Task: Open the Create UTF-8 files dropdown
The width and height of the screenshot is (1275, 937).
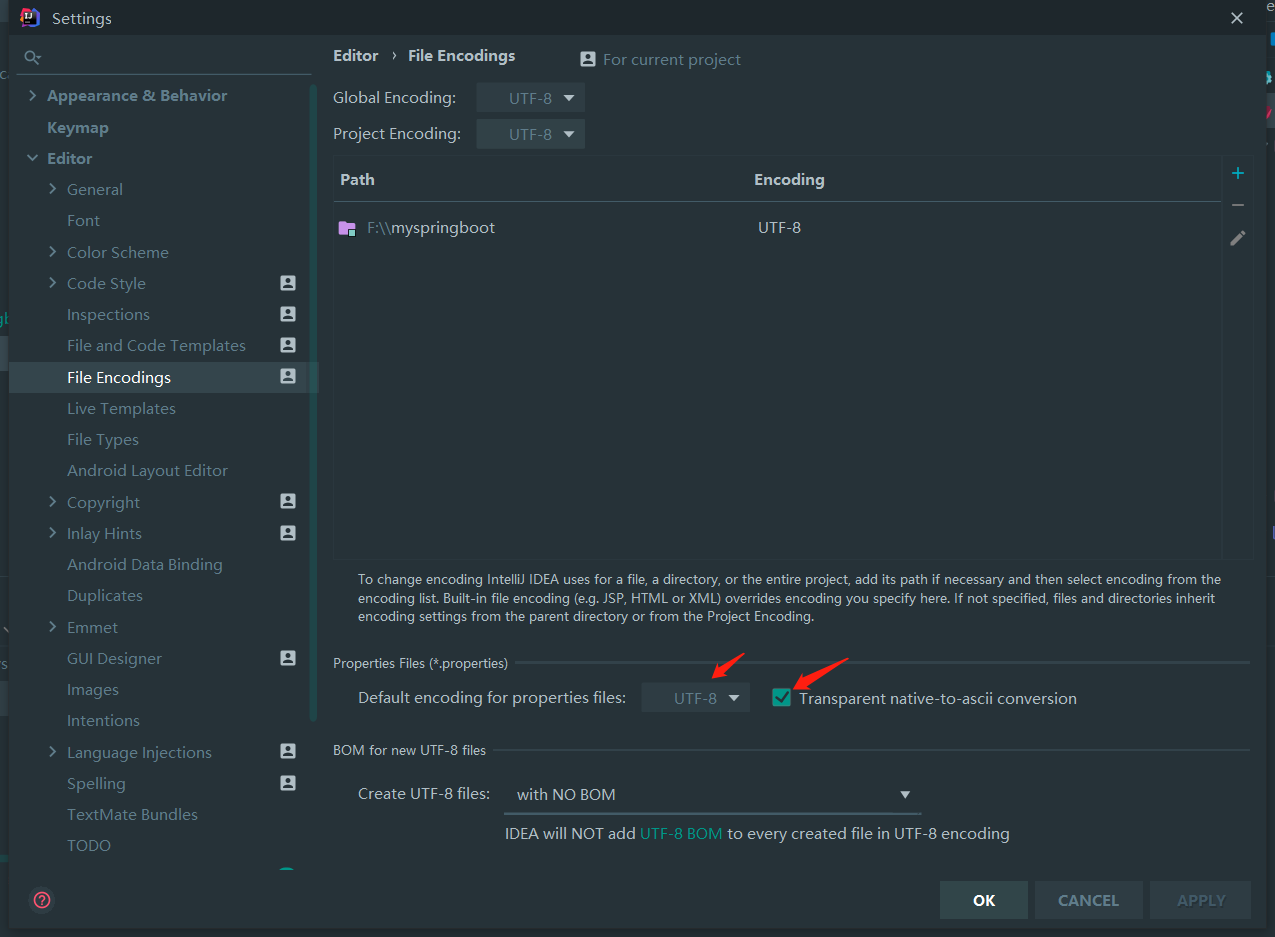Action: pos(712,793)
